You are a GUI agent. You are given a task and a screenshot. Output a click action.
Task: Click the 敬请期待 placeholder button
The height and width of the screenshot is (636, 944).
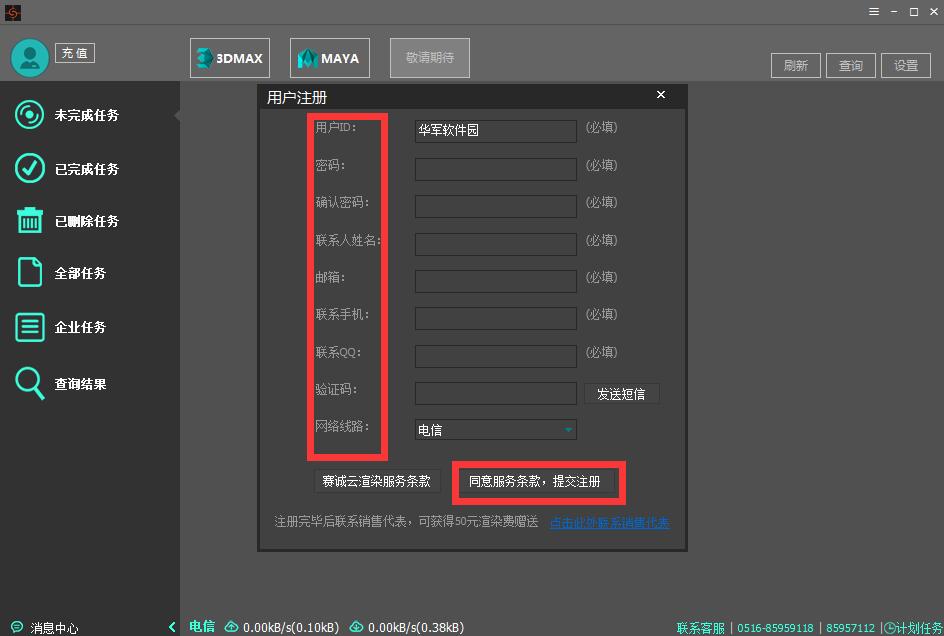click(430, 58)
